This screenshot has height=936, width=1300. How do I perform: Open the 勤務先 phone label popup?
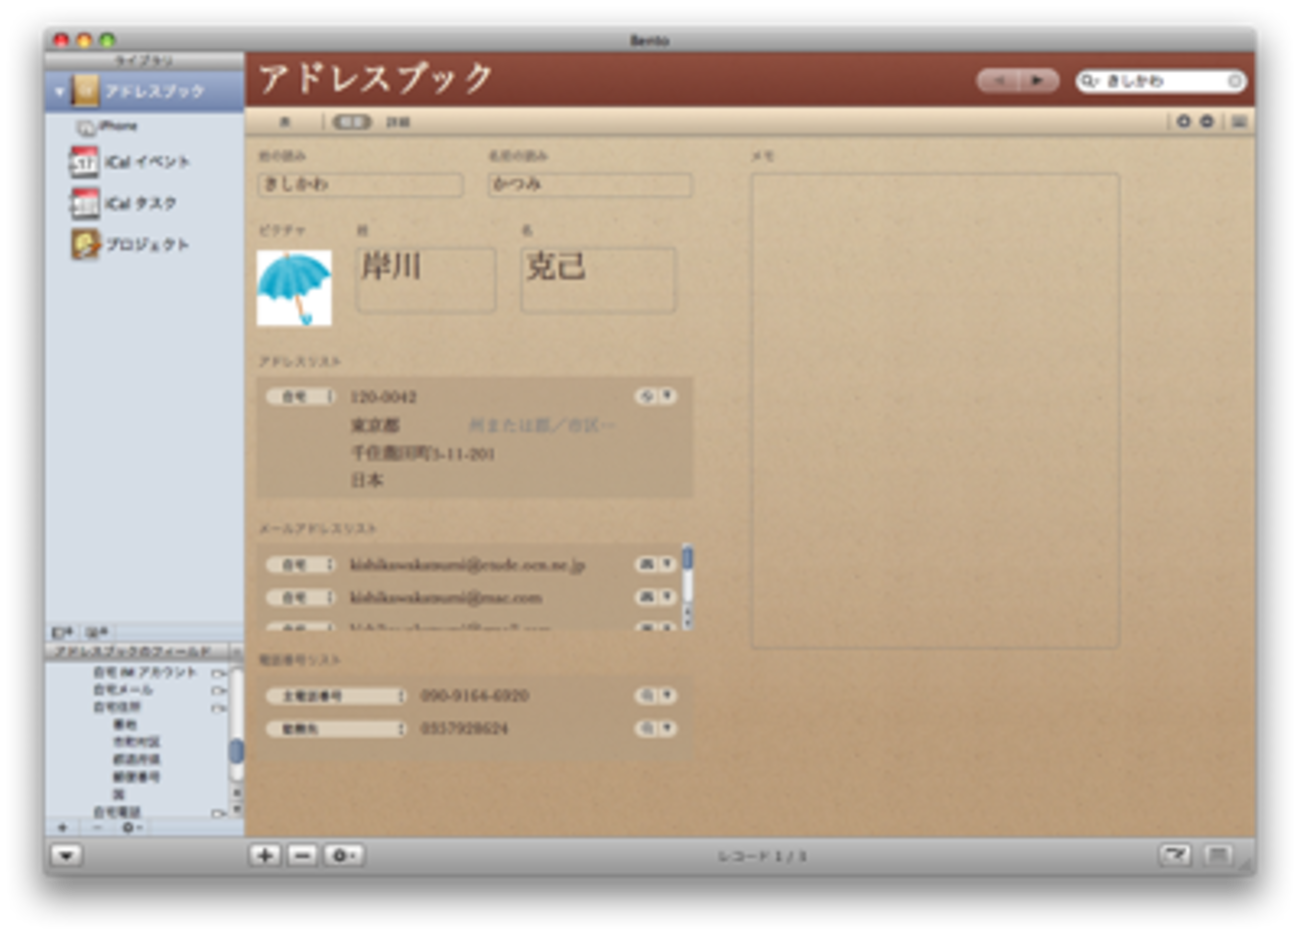click(337, 729)
